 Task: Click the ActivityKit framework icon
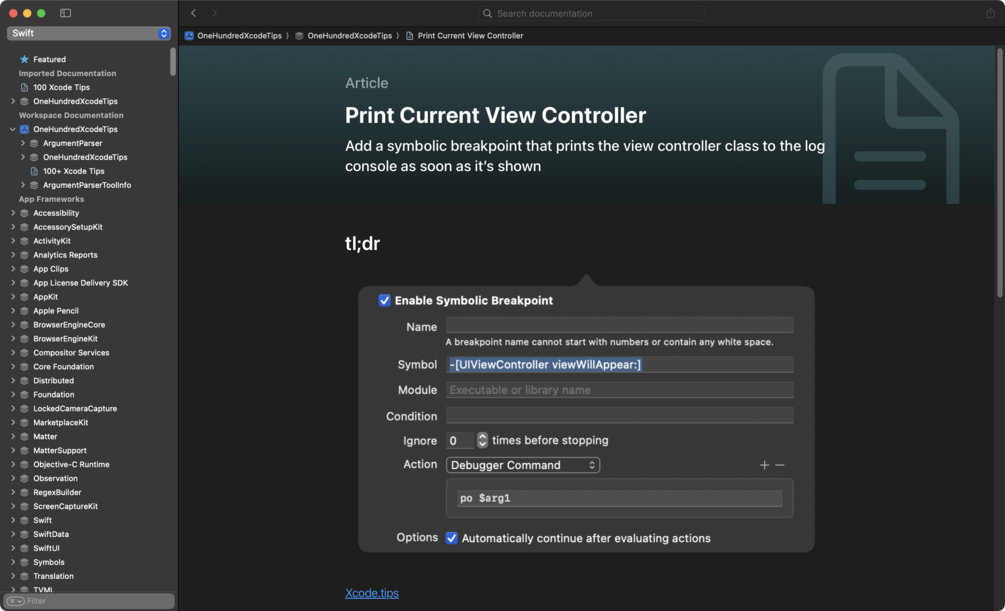(x=24, y=241)
